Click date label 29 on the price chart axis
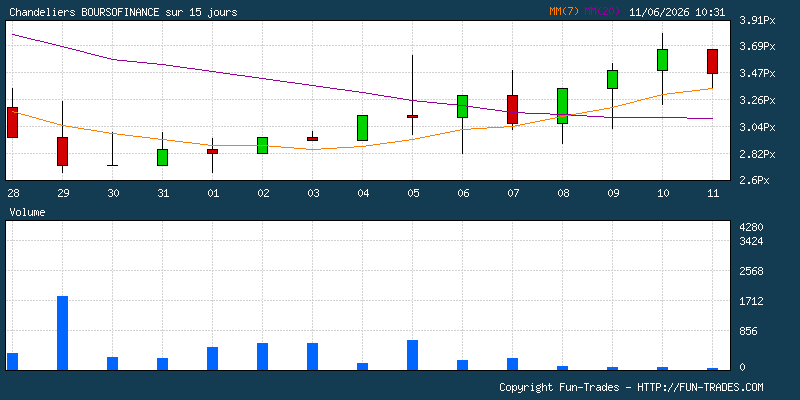This screenshot has width=800, height=400. 63,193
